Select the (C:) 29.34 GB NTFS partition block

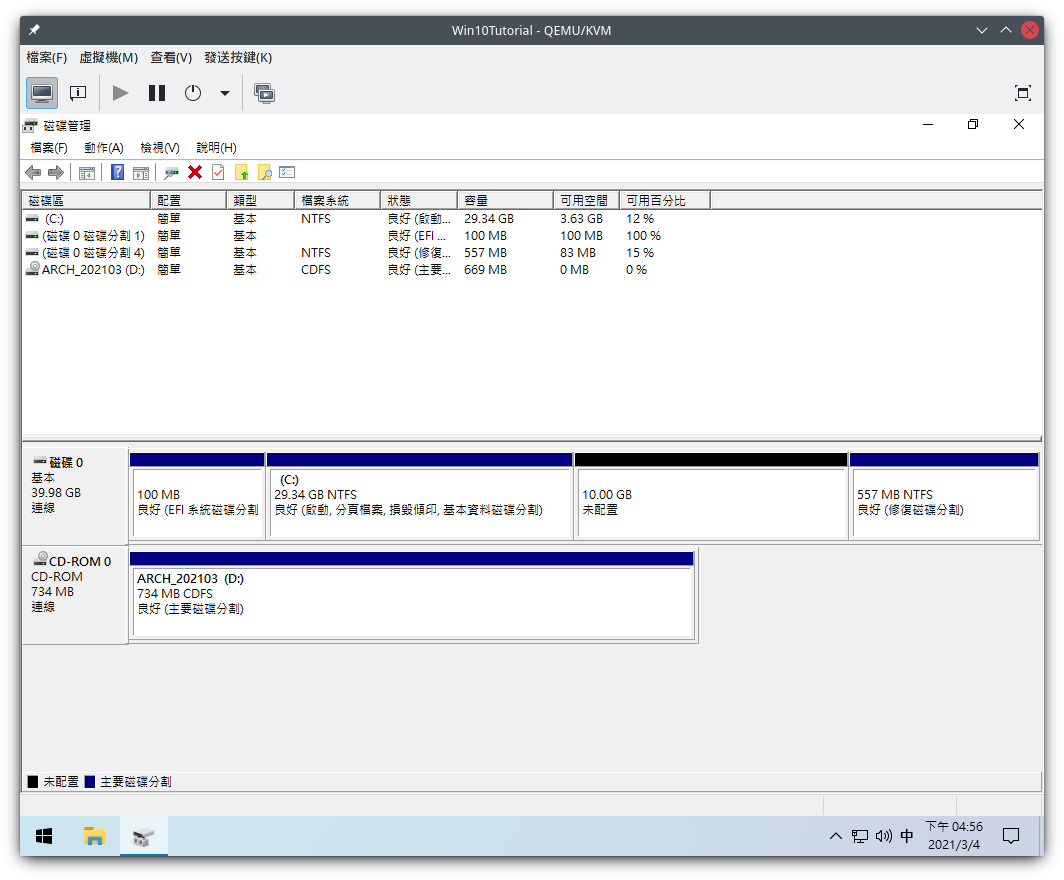420,496
